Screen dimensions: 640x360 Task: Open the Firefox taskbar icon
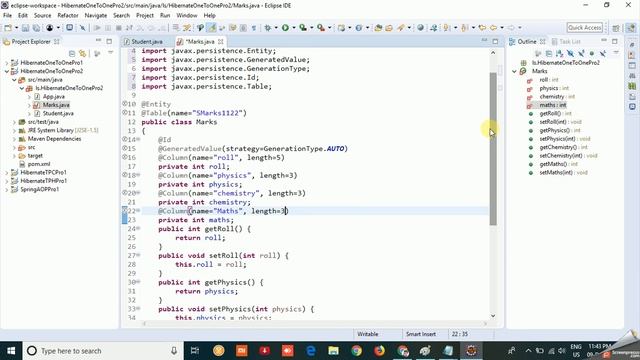coord(379,351)
